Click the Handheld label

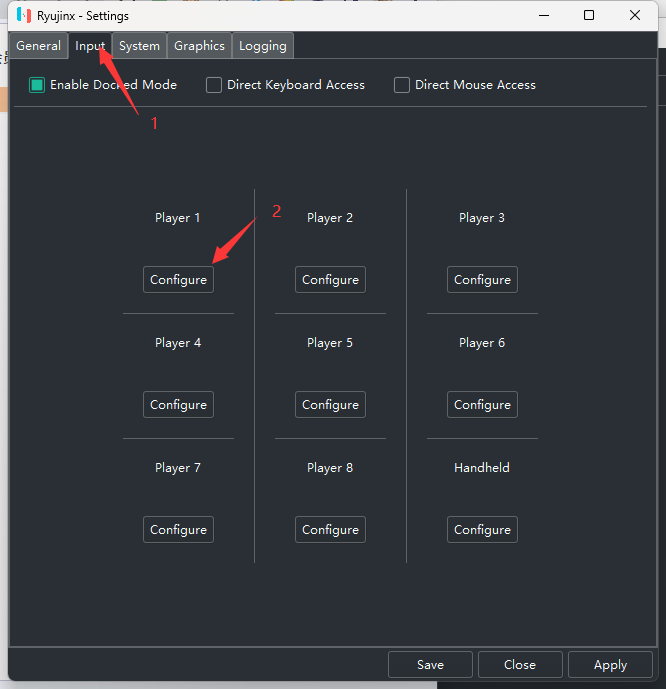[482, 468]
